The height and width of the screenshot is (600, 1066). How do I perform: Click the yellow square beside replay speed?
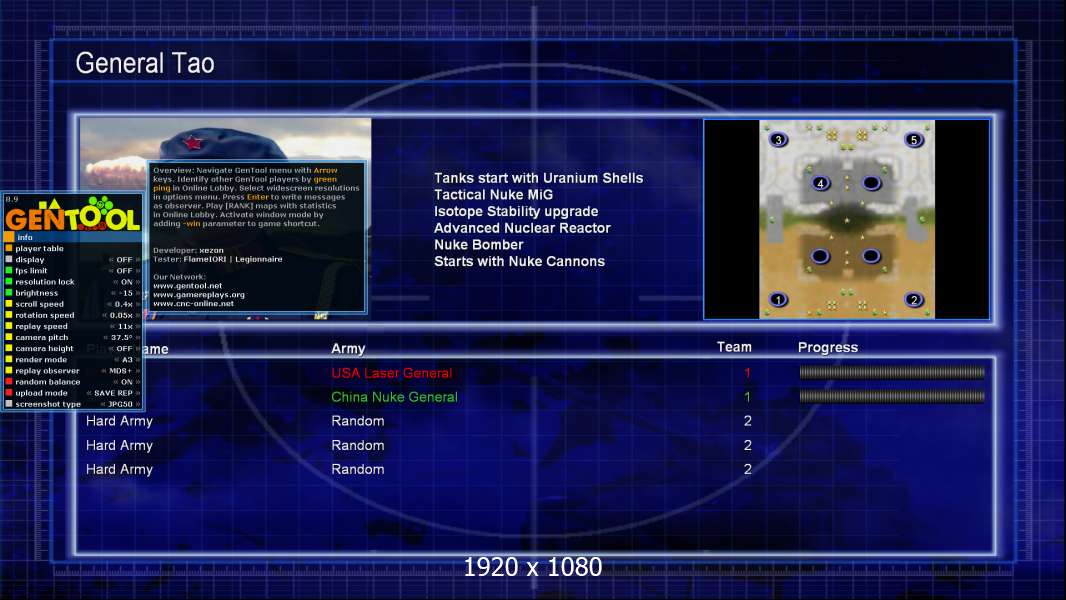tap(9, 326)
